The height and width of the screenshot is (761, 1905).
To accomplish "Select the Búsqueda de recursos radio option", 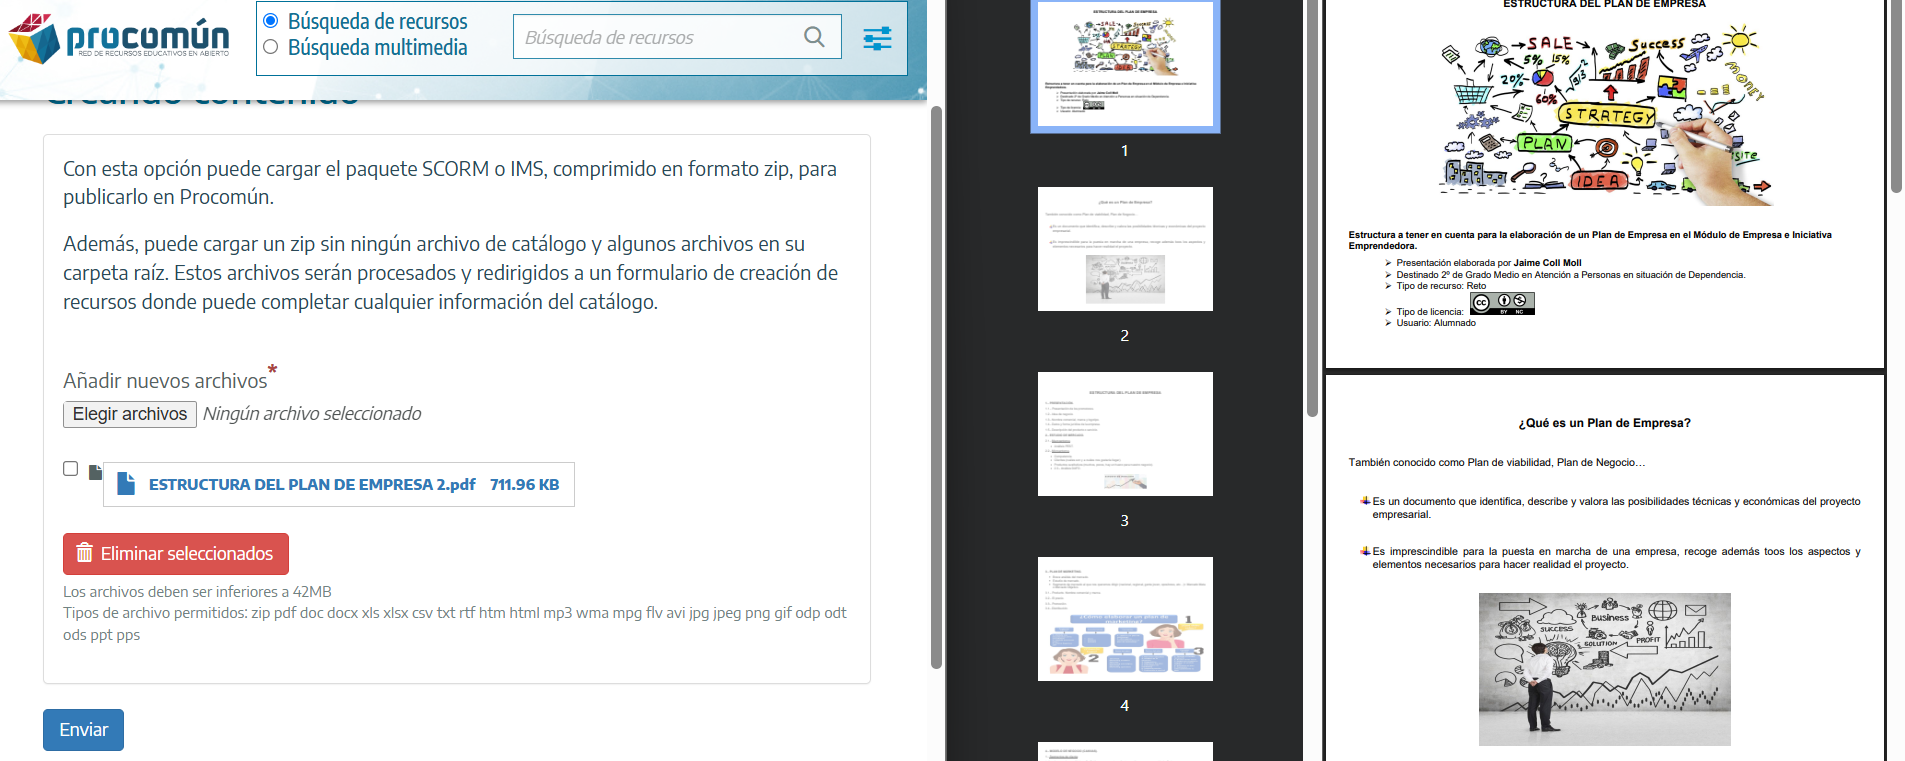I will tap(270, 21).
